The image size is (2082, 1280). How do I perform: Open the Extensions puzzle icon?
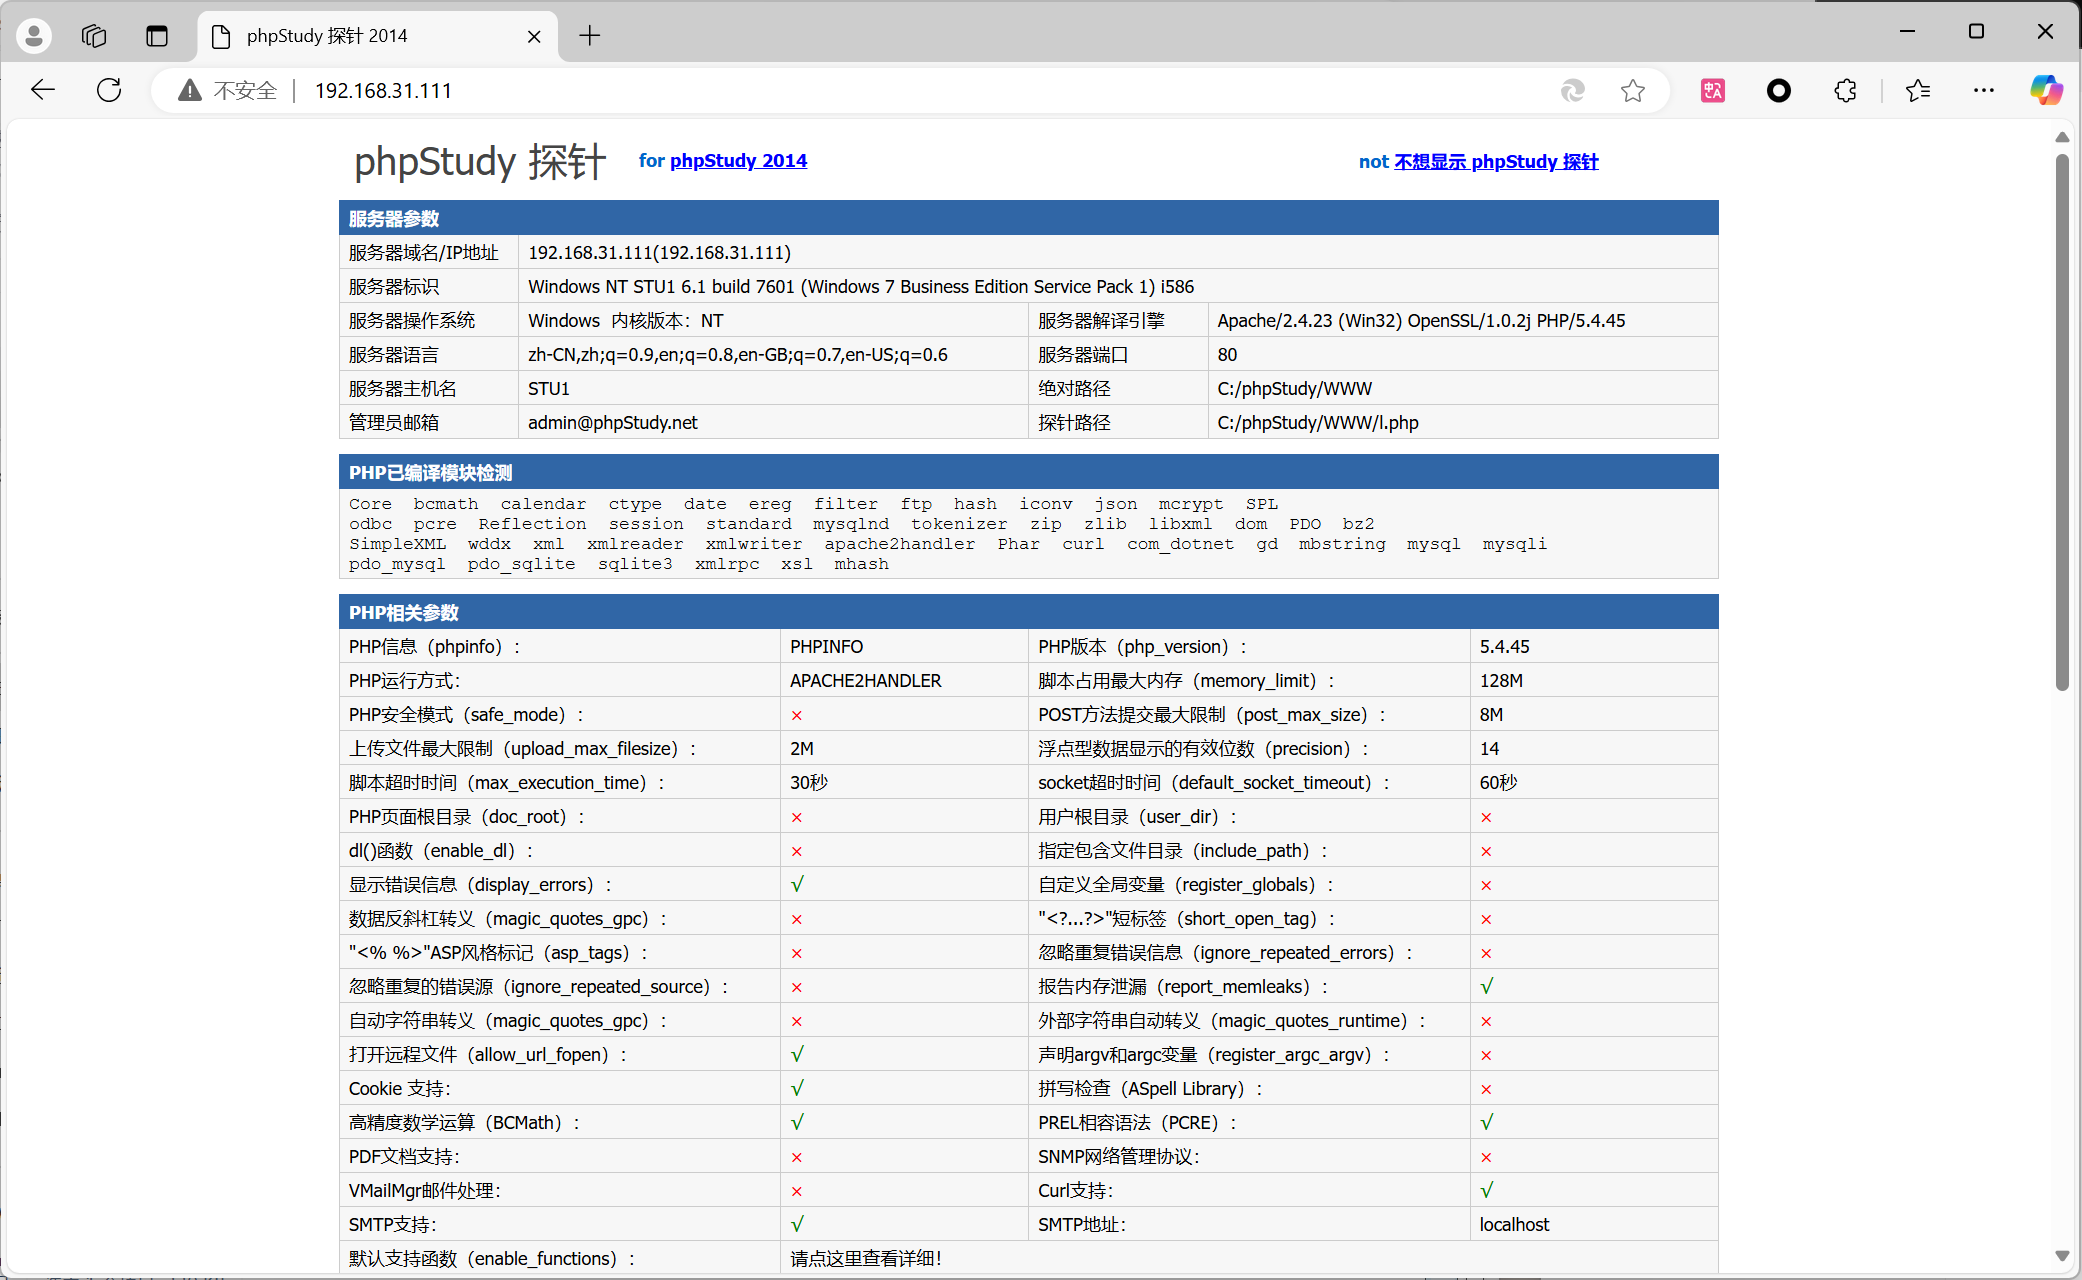[x=1845, y=91]
